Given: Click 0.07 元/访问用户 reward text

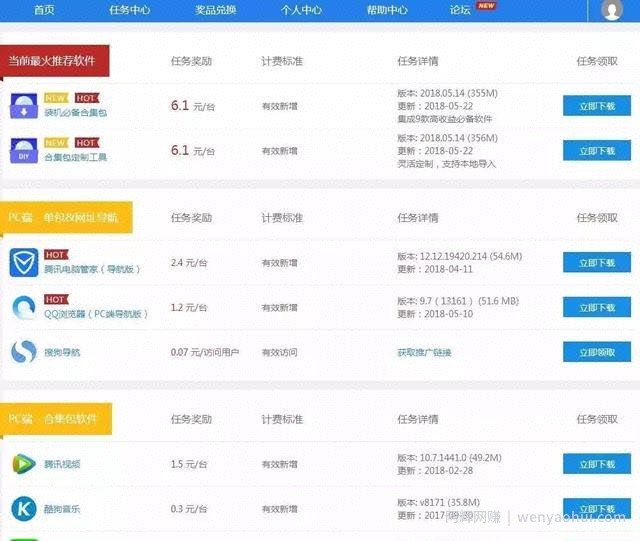Looking at the screenshot, I should [205, 352].
